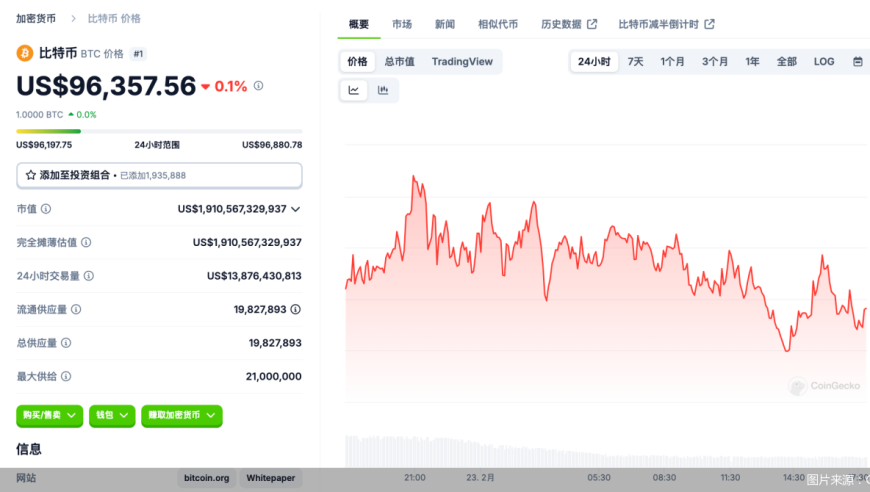The width and height of the screenshot is (870, 492).
Task: Open the bitcoin.org website link
Action: point(206,478)
